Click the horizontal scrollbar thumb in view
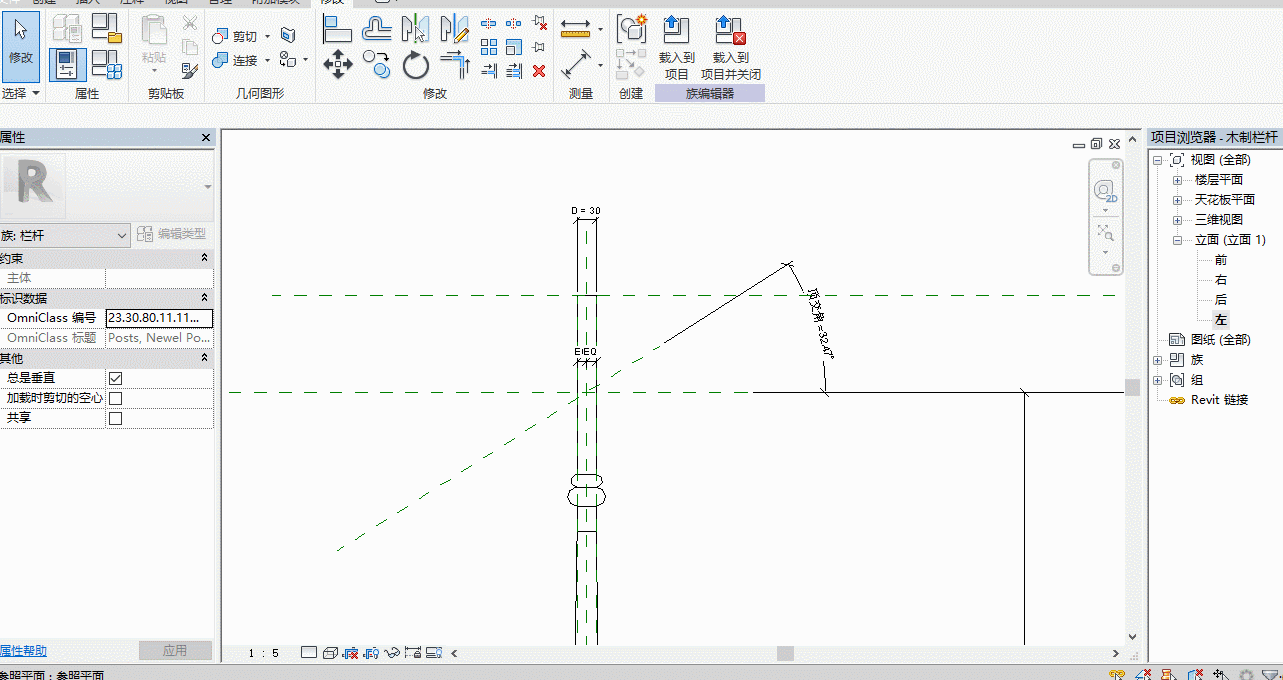 click(785, 653)
